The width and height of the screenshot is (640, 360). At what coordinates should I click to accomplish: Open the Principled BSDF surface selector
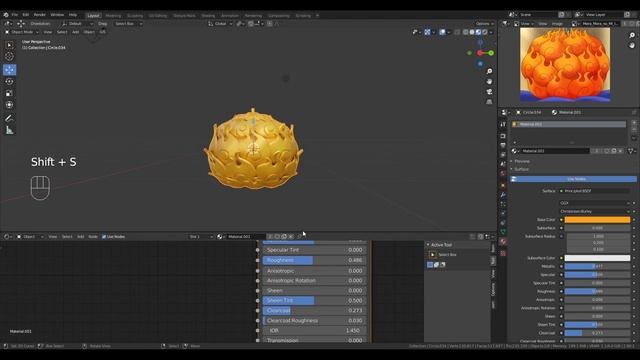click(x=595, y=191)
